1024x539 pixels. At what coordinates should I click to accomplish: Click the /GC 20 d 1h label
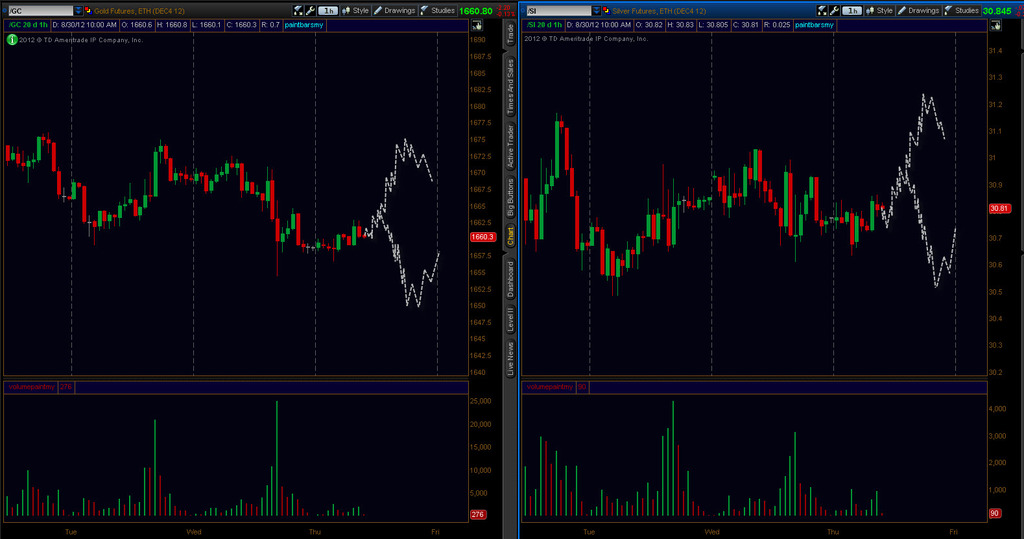coord(28,25)
